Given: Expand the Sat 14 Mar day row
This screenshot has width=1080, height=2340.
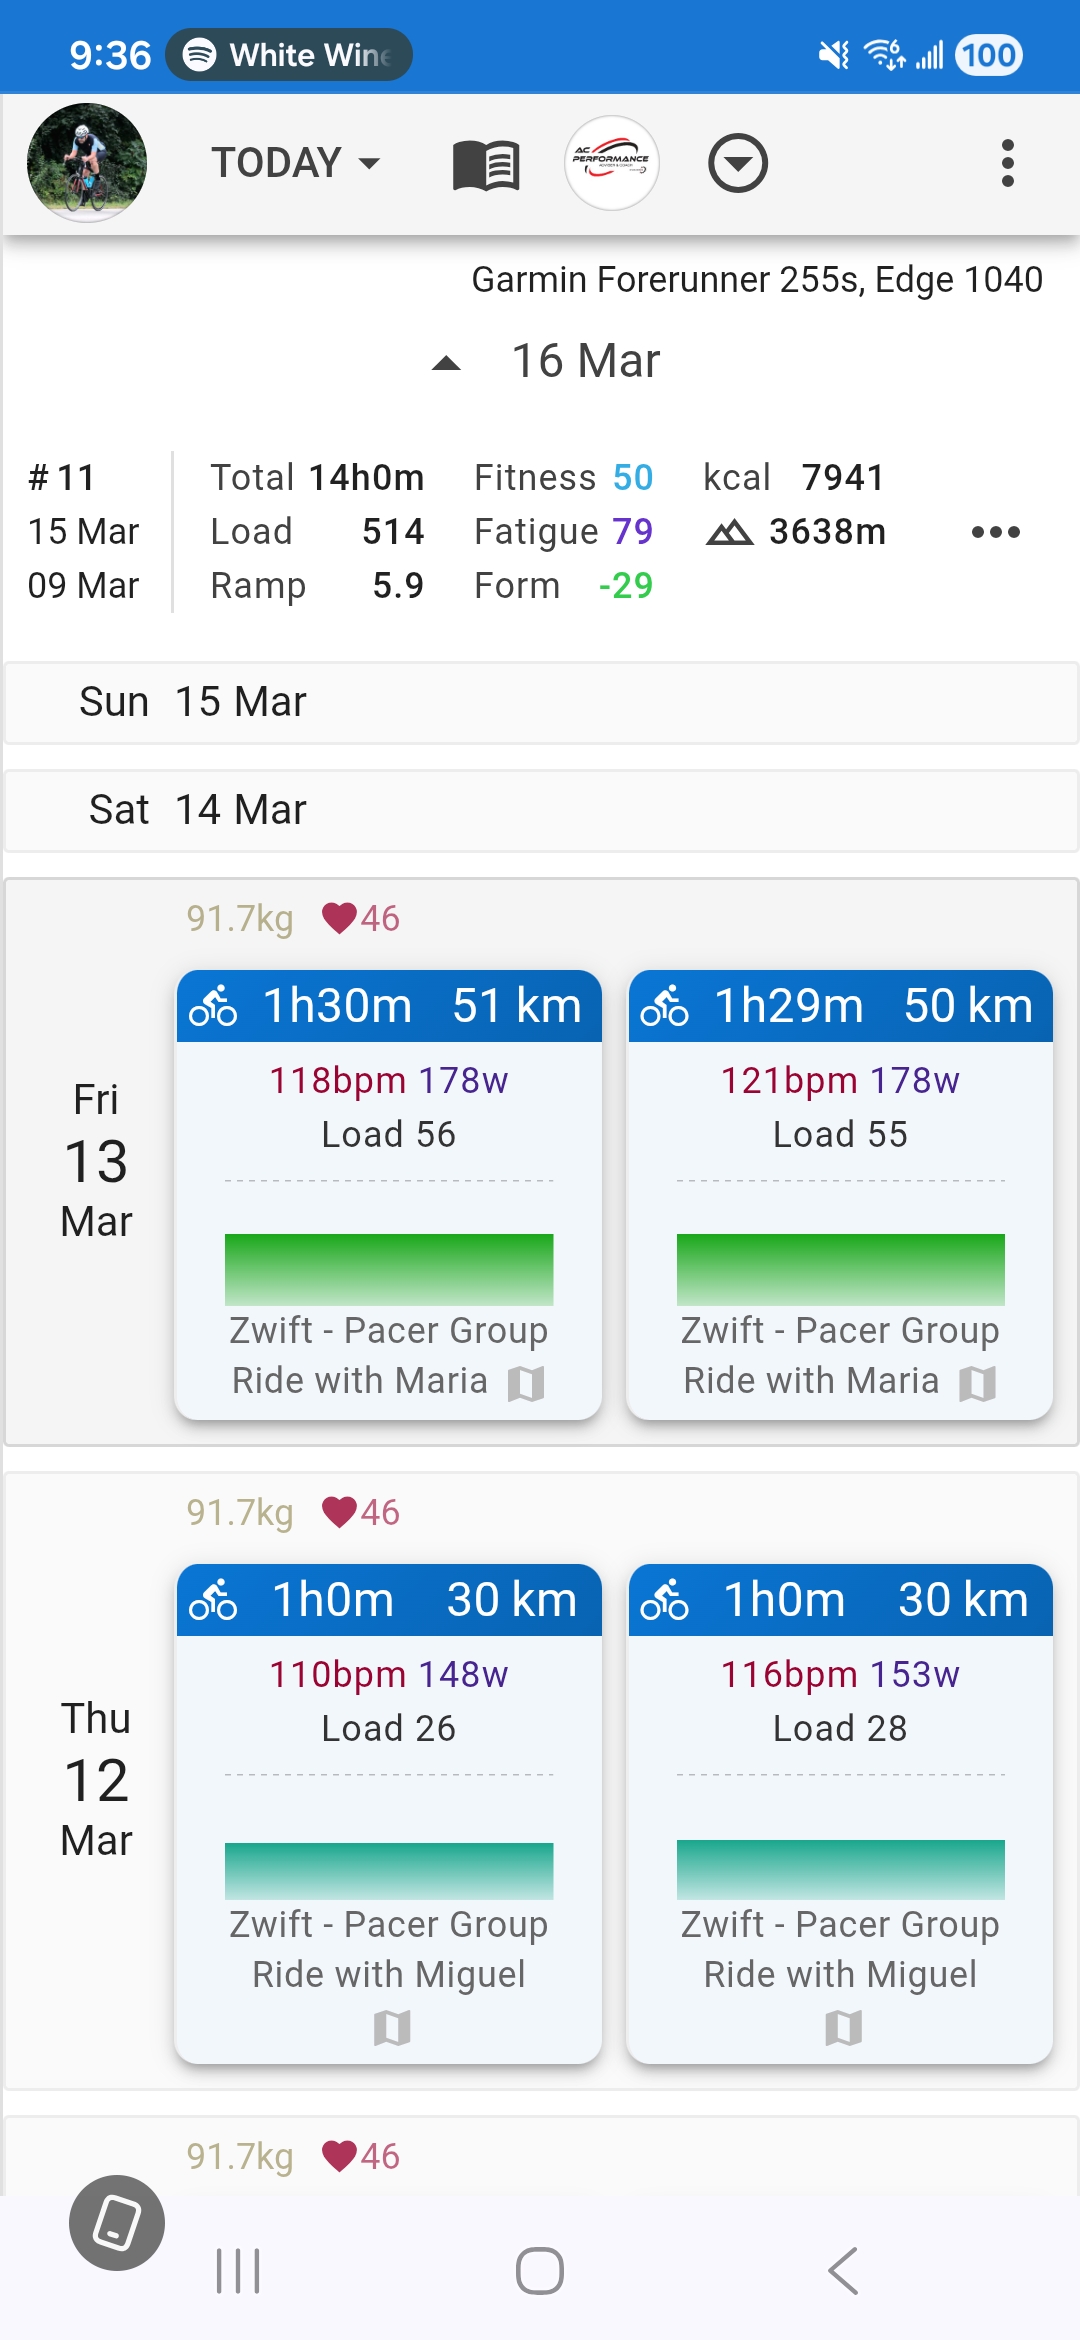Looking at the screenshot, I should point(540,810).
